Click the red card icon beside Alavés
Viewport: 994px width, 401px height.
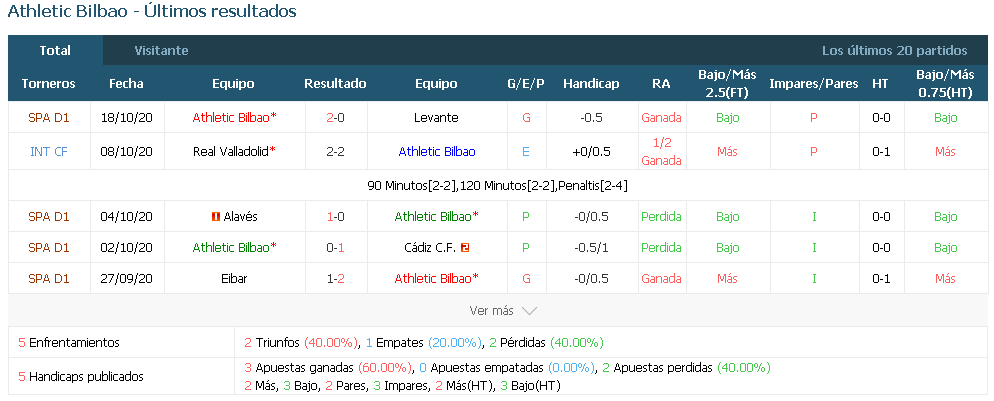click(x=216, y=217)
